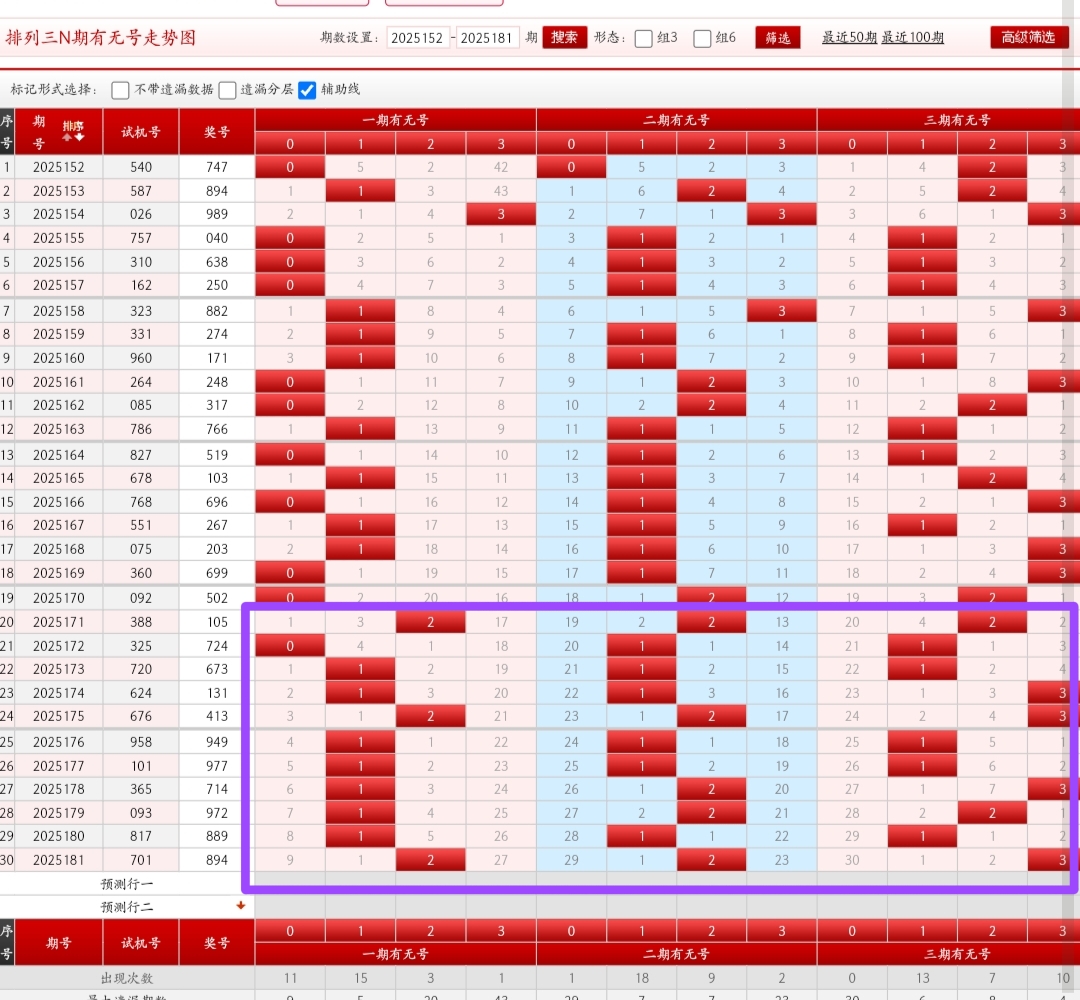Click the highlighted red cell in row 2025152 under 一期有无号
The width and height of the screenshot is (1080, 1000).
coord(290,167)
